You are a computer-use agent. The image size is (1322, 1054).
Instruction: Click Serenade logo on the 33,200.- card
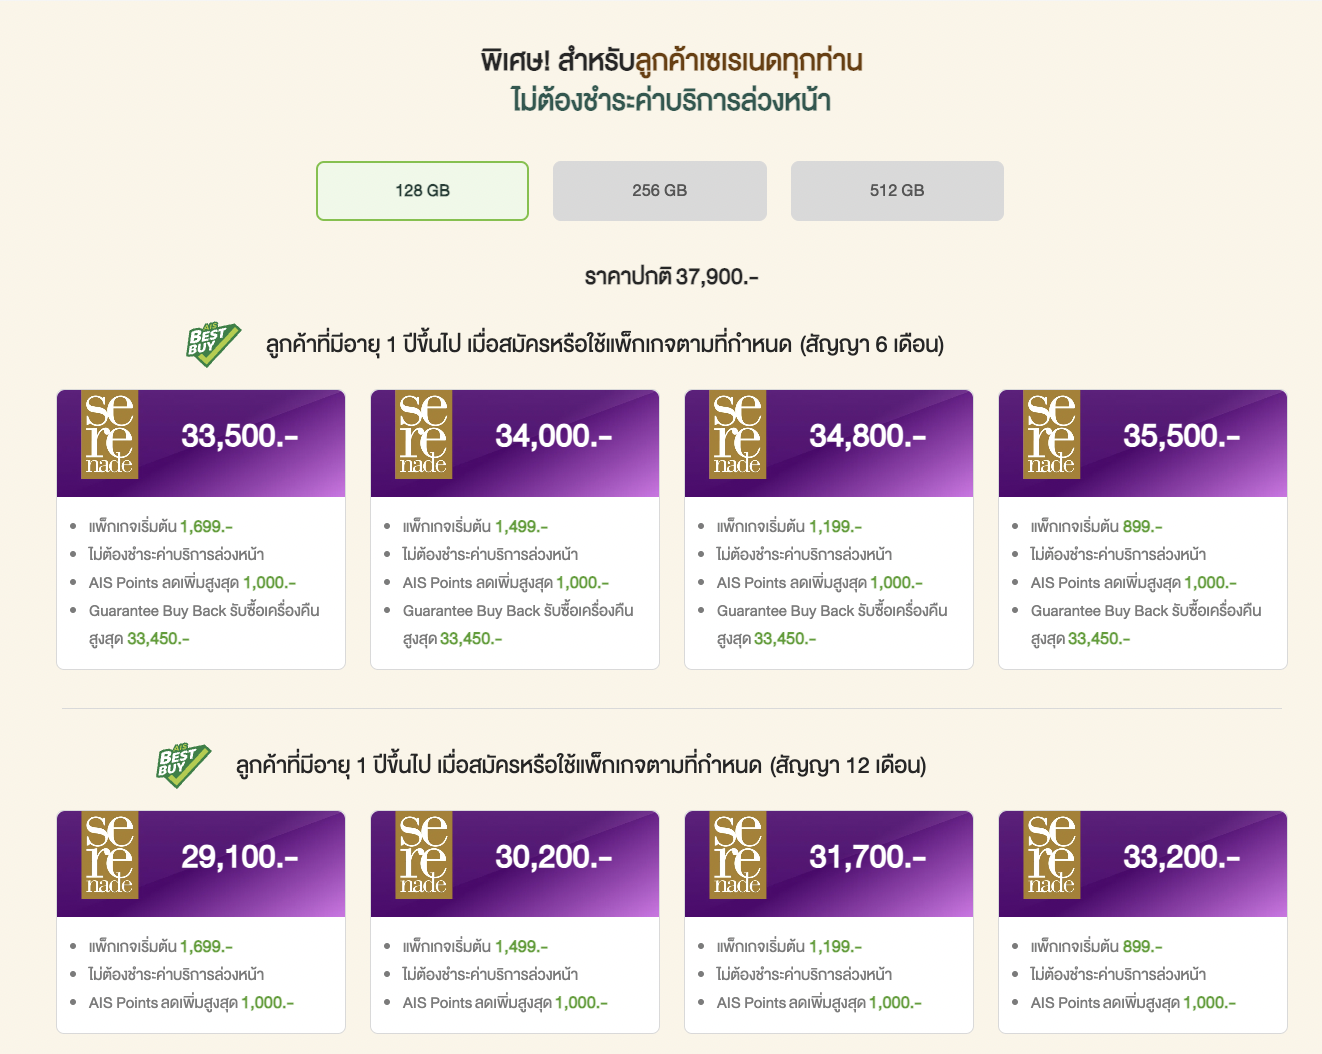[1051, 855]
